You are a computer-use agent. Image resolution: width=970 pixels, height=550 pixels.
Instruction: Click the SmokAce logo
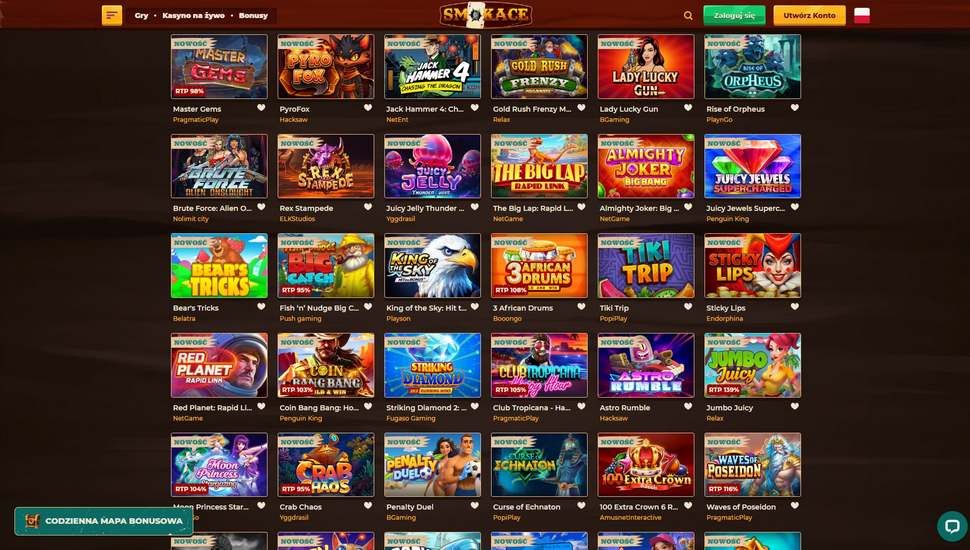(486, 15)
